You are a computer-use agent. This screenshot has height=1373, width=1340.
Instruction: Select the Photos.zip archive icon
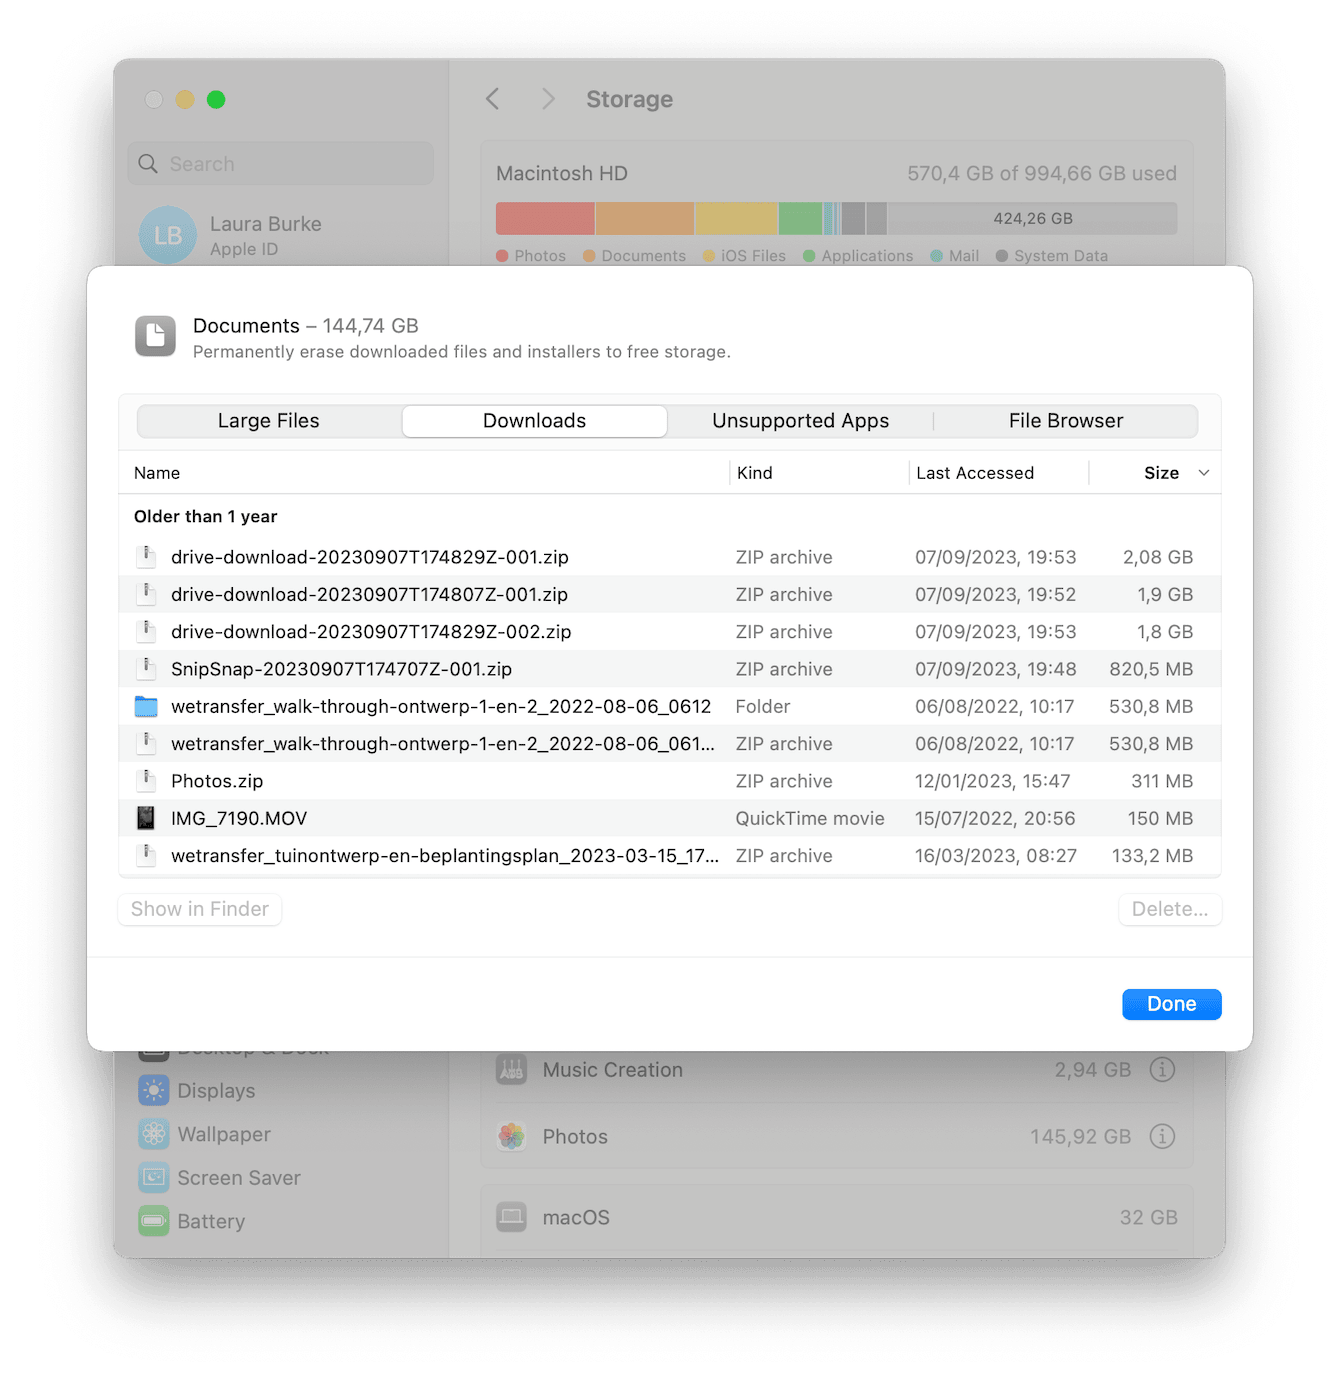[x=146, y=781]
